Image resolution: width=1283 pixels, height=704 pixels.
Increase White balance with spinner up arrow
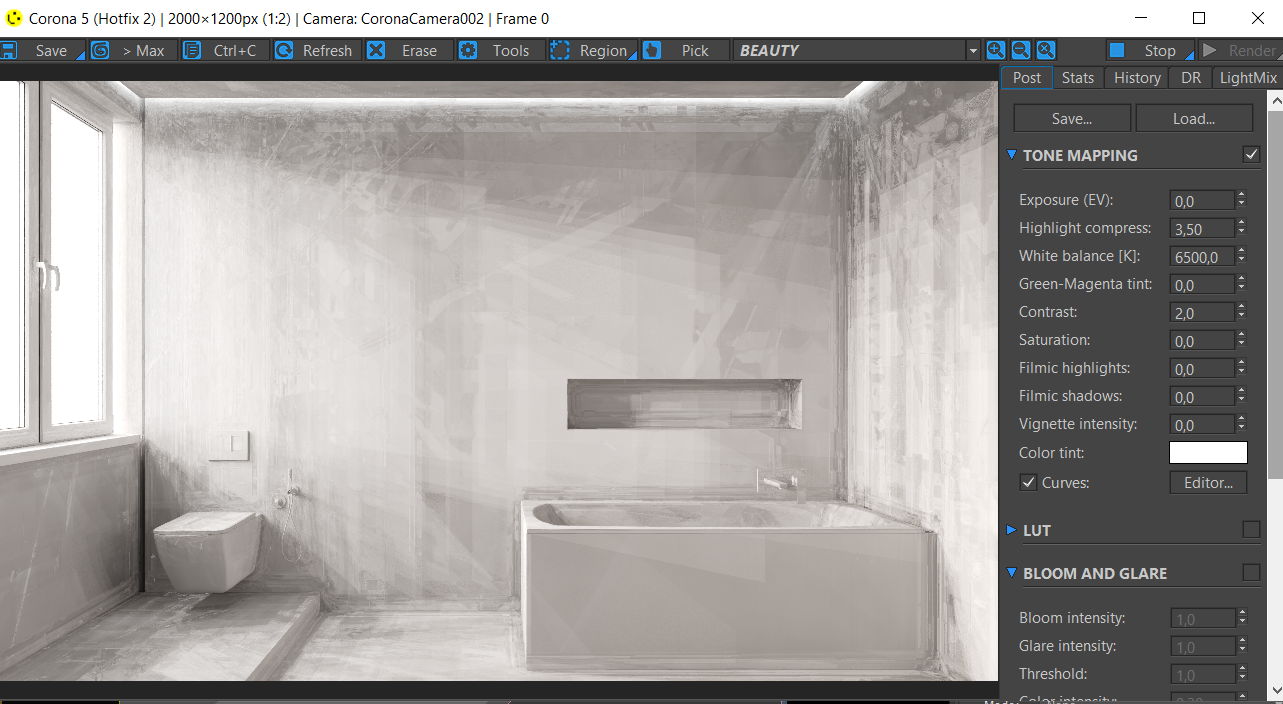1241,251
